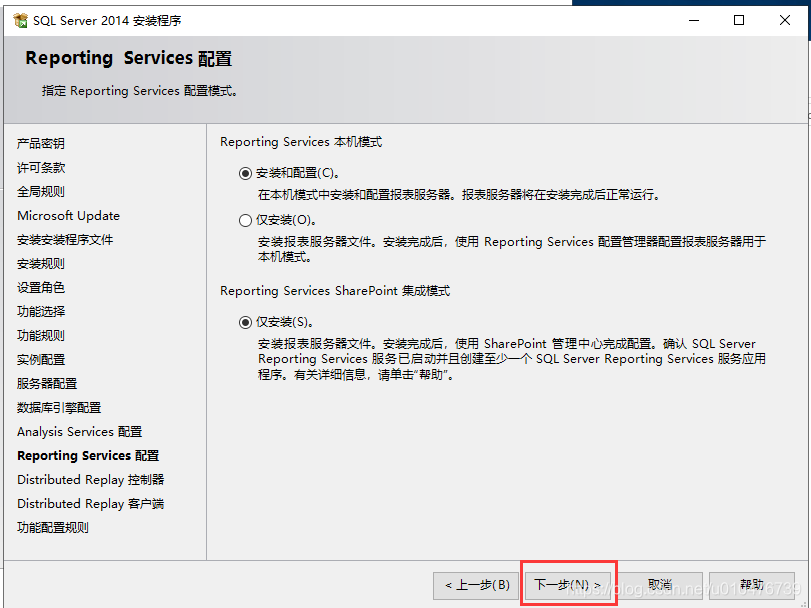Click the 服务器配置 step

47,384
